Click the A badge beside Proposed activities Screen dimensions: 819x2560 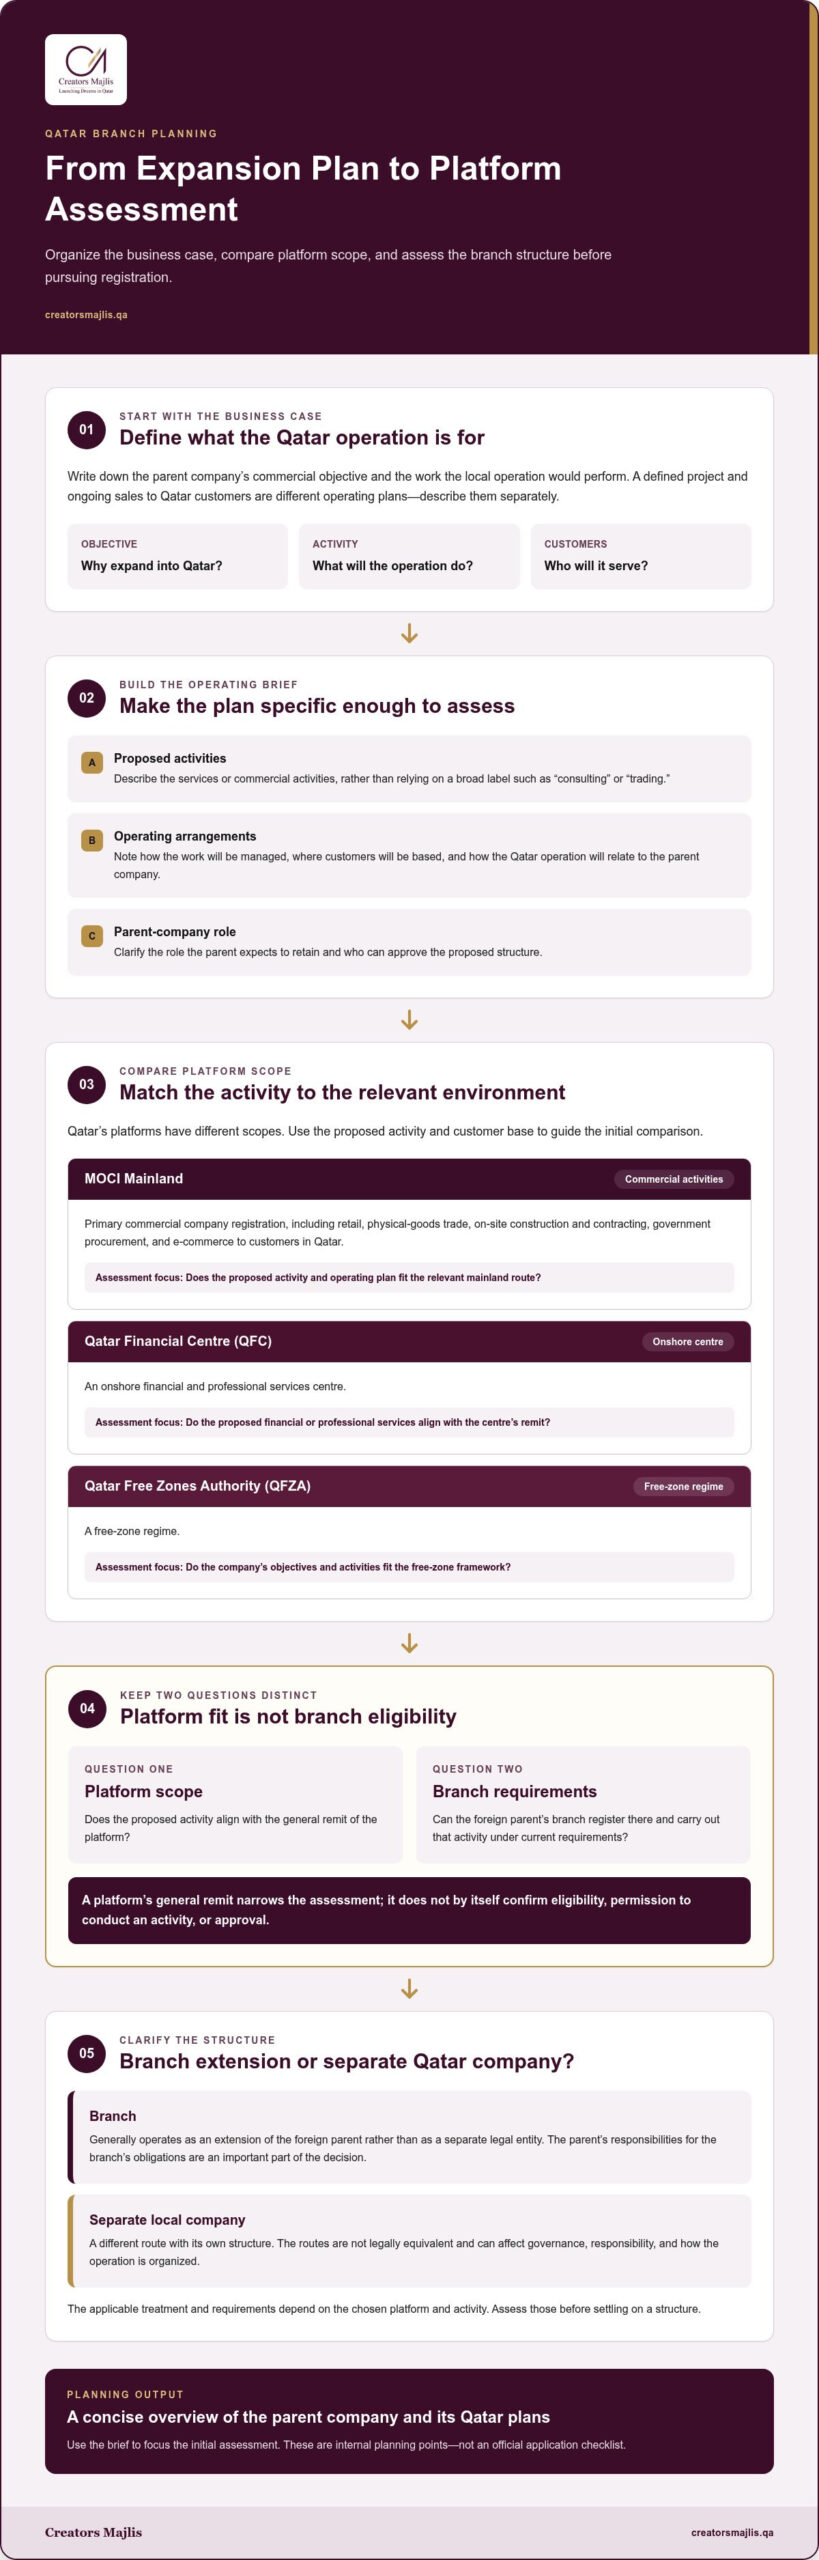(x=92, y=763)
